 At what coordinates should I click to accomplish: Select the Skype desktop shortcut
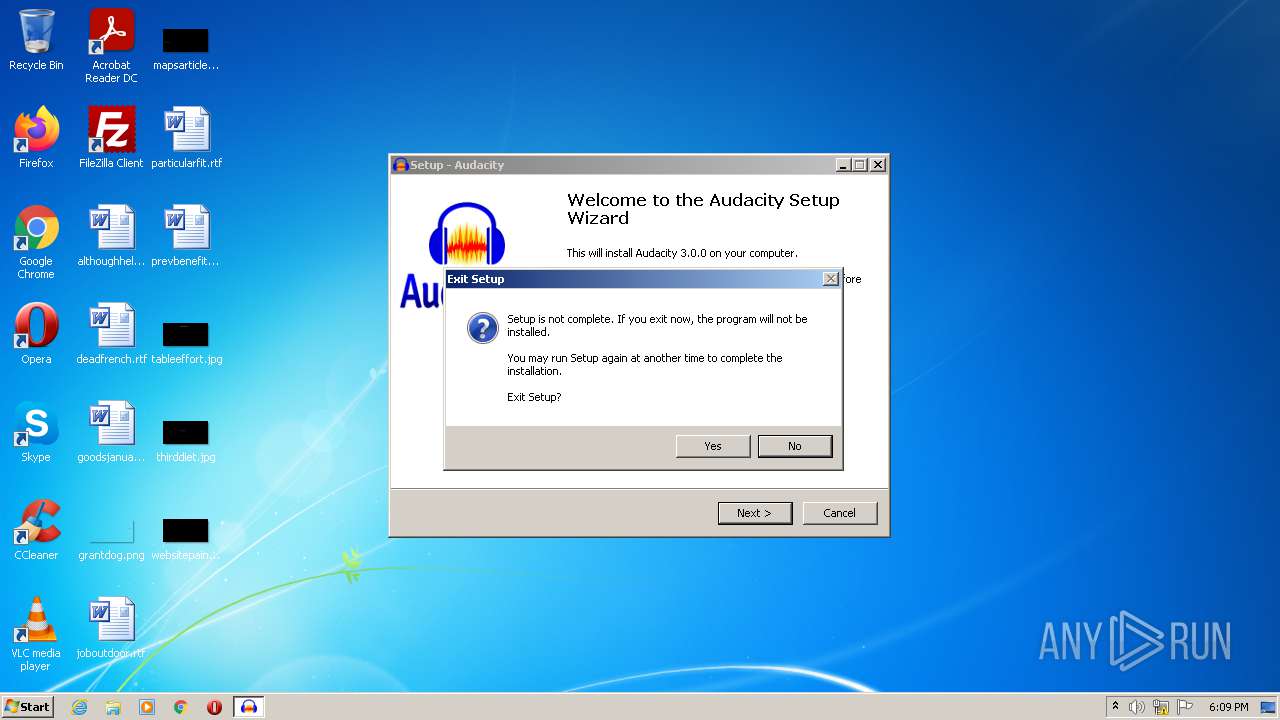pos(36,432)
